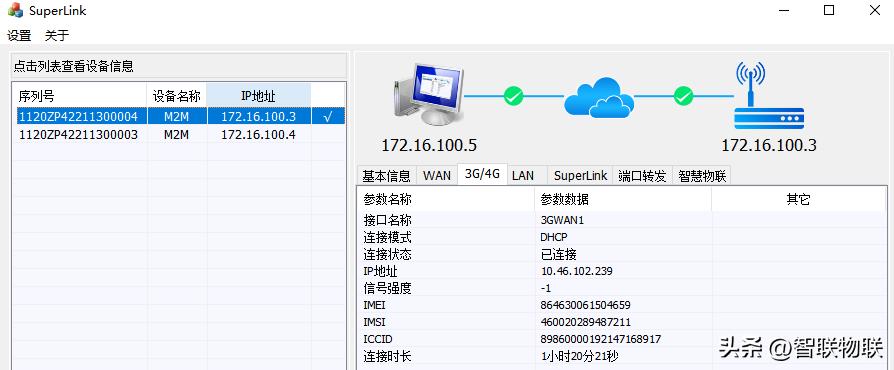Switch to the LAN tab
Viewport: 894px width, 370px height.
pos(523,176)
